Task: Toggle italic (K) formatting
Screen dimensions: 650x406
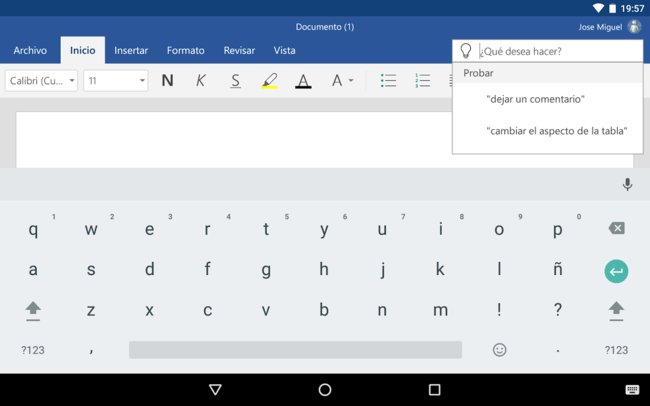Action: tap(201, 80)
